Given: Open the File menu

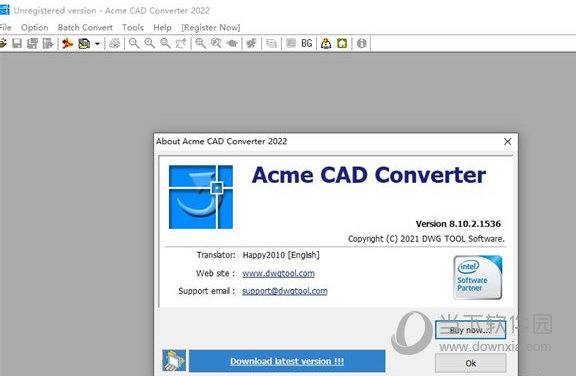Looking at the screenshot, I should point(6,28).
